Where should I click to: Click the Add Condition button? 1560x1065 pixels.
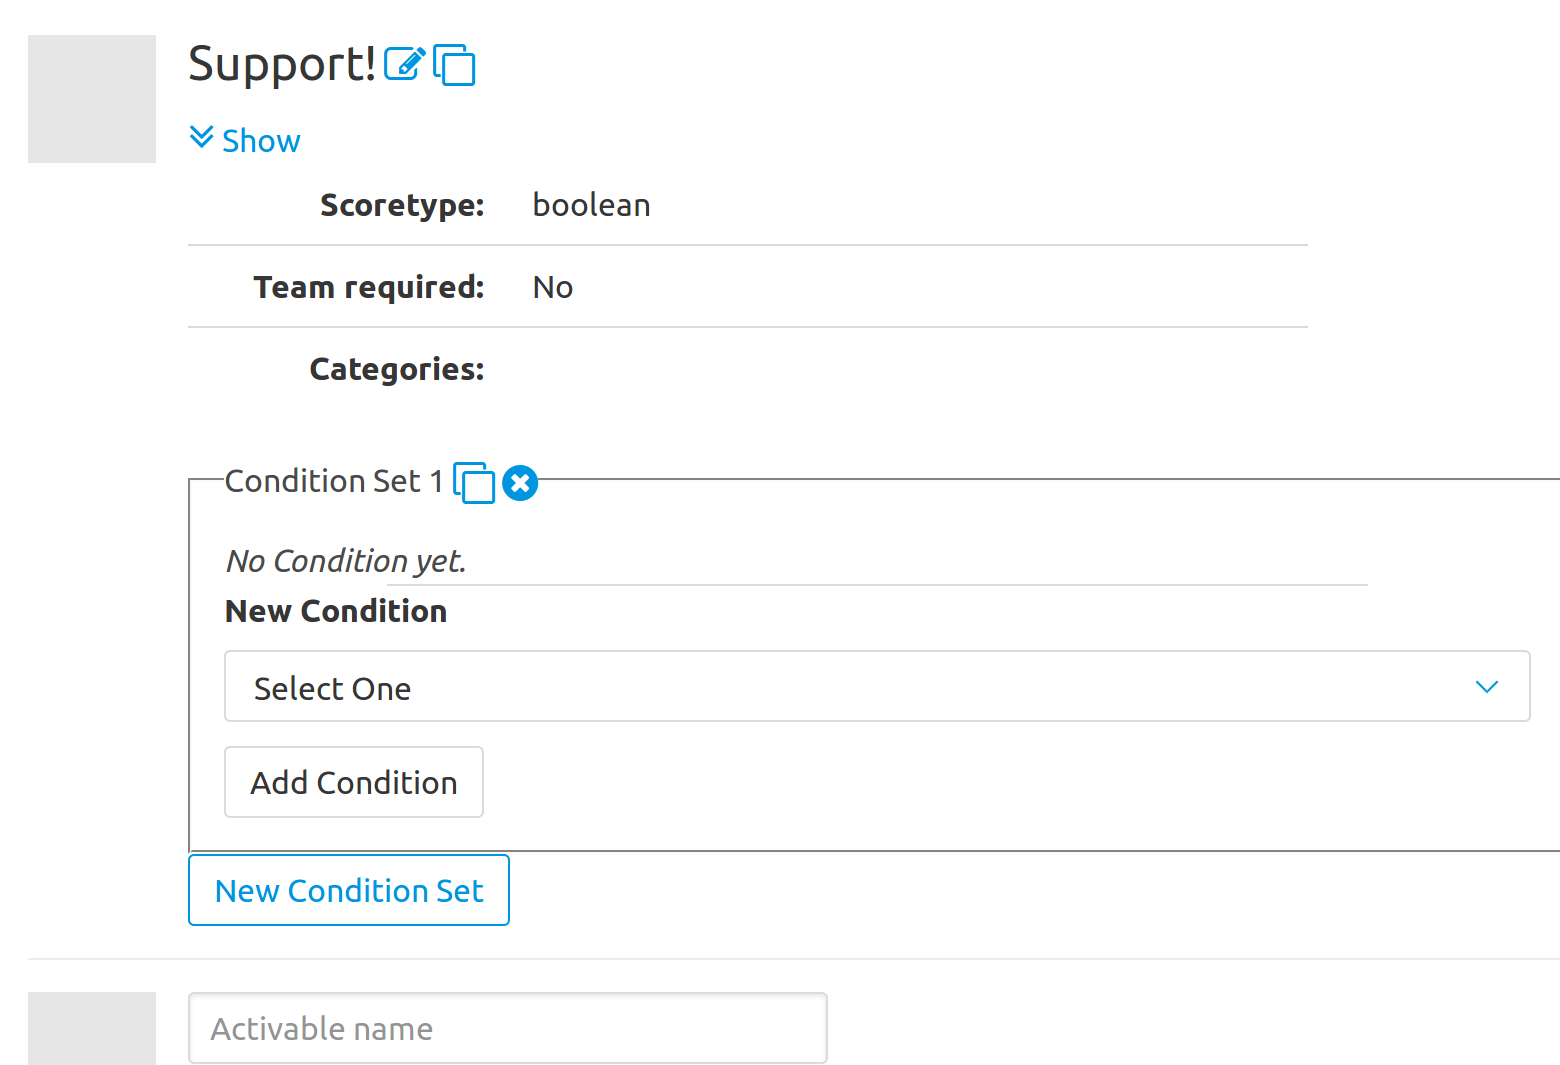354,782
